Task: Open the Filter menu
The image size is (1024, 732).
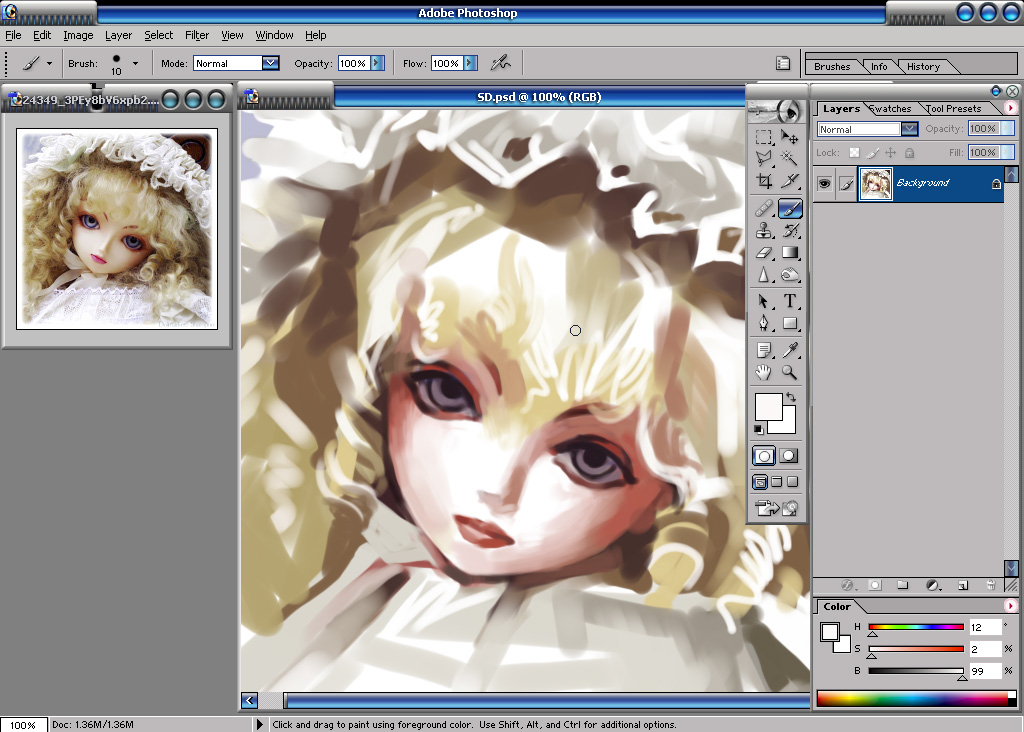Action: pos(197,35)
